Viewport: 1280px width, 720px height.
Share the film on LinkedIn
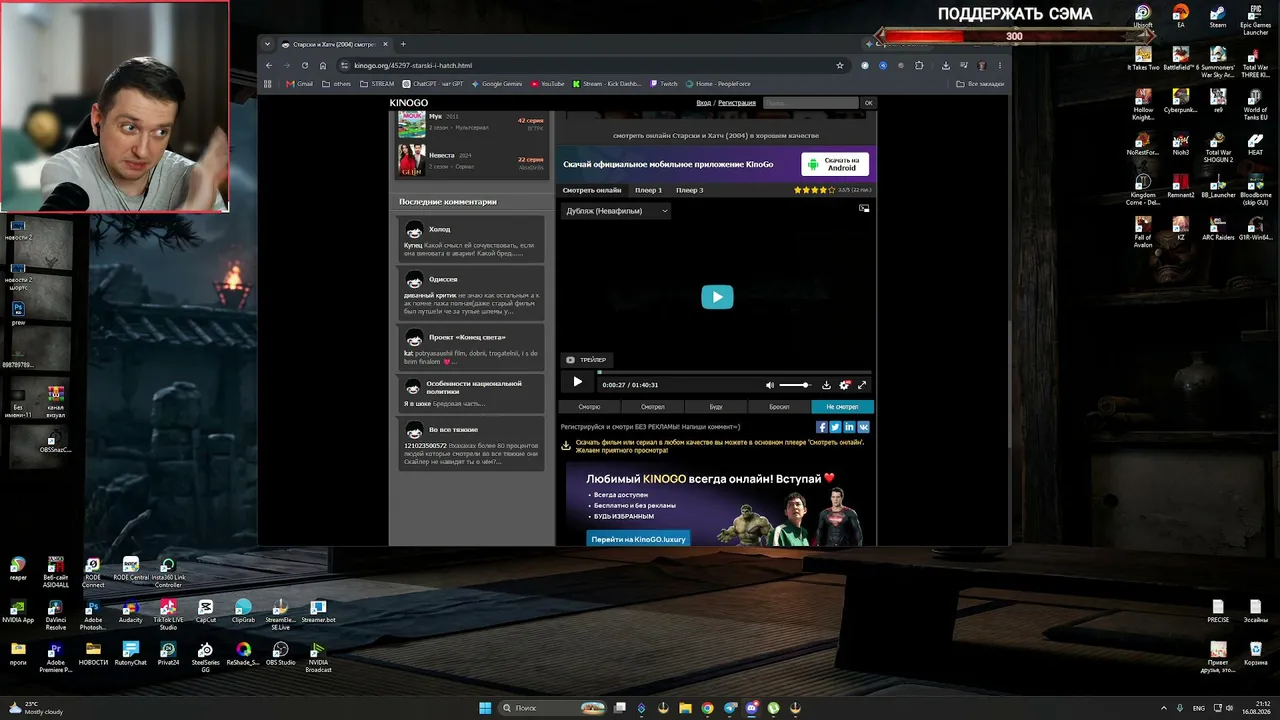pos(850,427)
